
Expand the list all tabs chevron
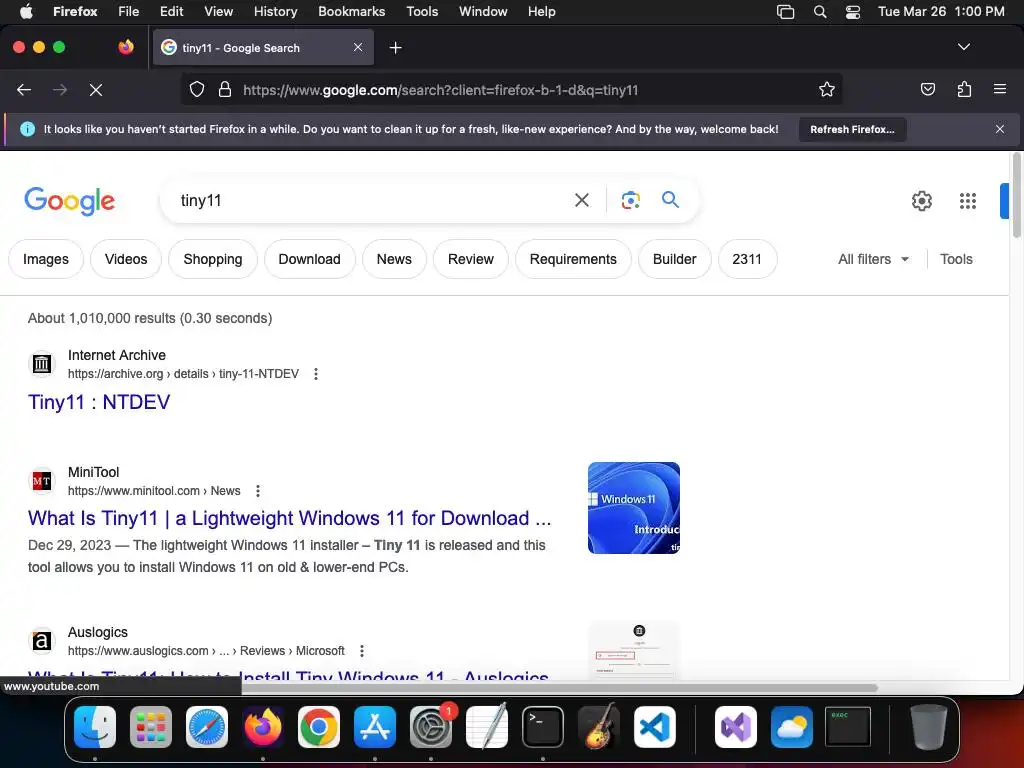click(x=963, y=47)
